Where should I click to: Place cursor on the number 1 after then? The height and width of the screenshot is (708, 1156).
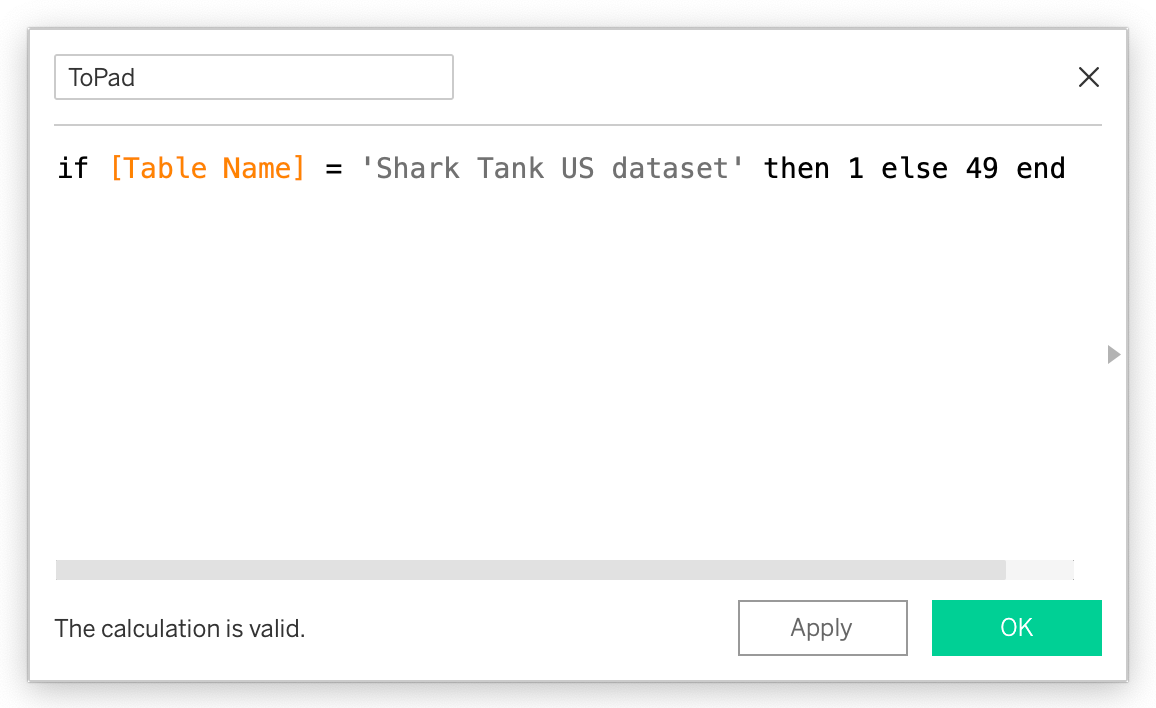(x=855, y=168)
